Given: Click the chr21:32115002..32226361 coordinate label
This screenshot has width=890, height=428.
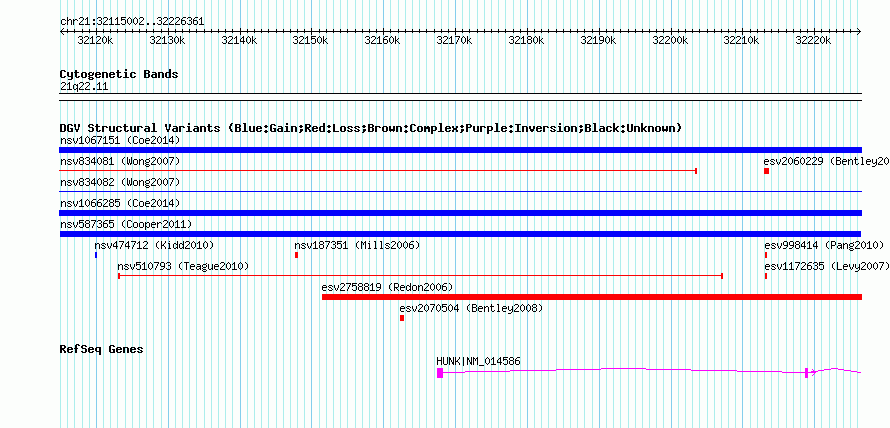Looking at the screenshot, I should [x=132, y=22].
